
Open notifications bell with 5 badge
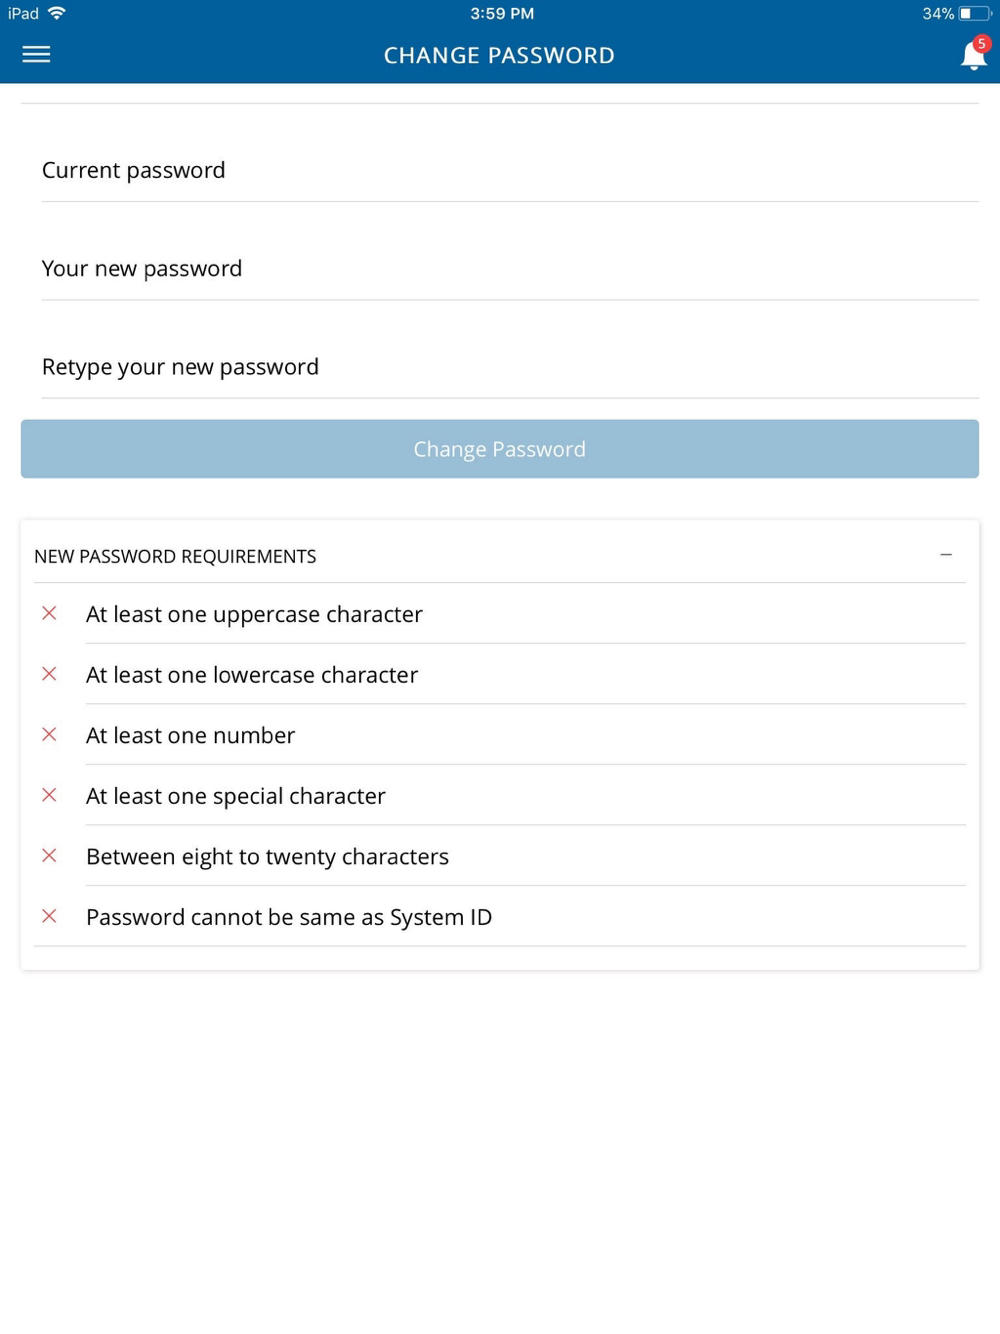[974, 54]
